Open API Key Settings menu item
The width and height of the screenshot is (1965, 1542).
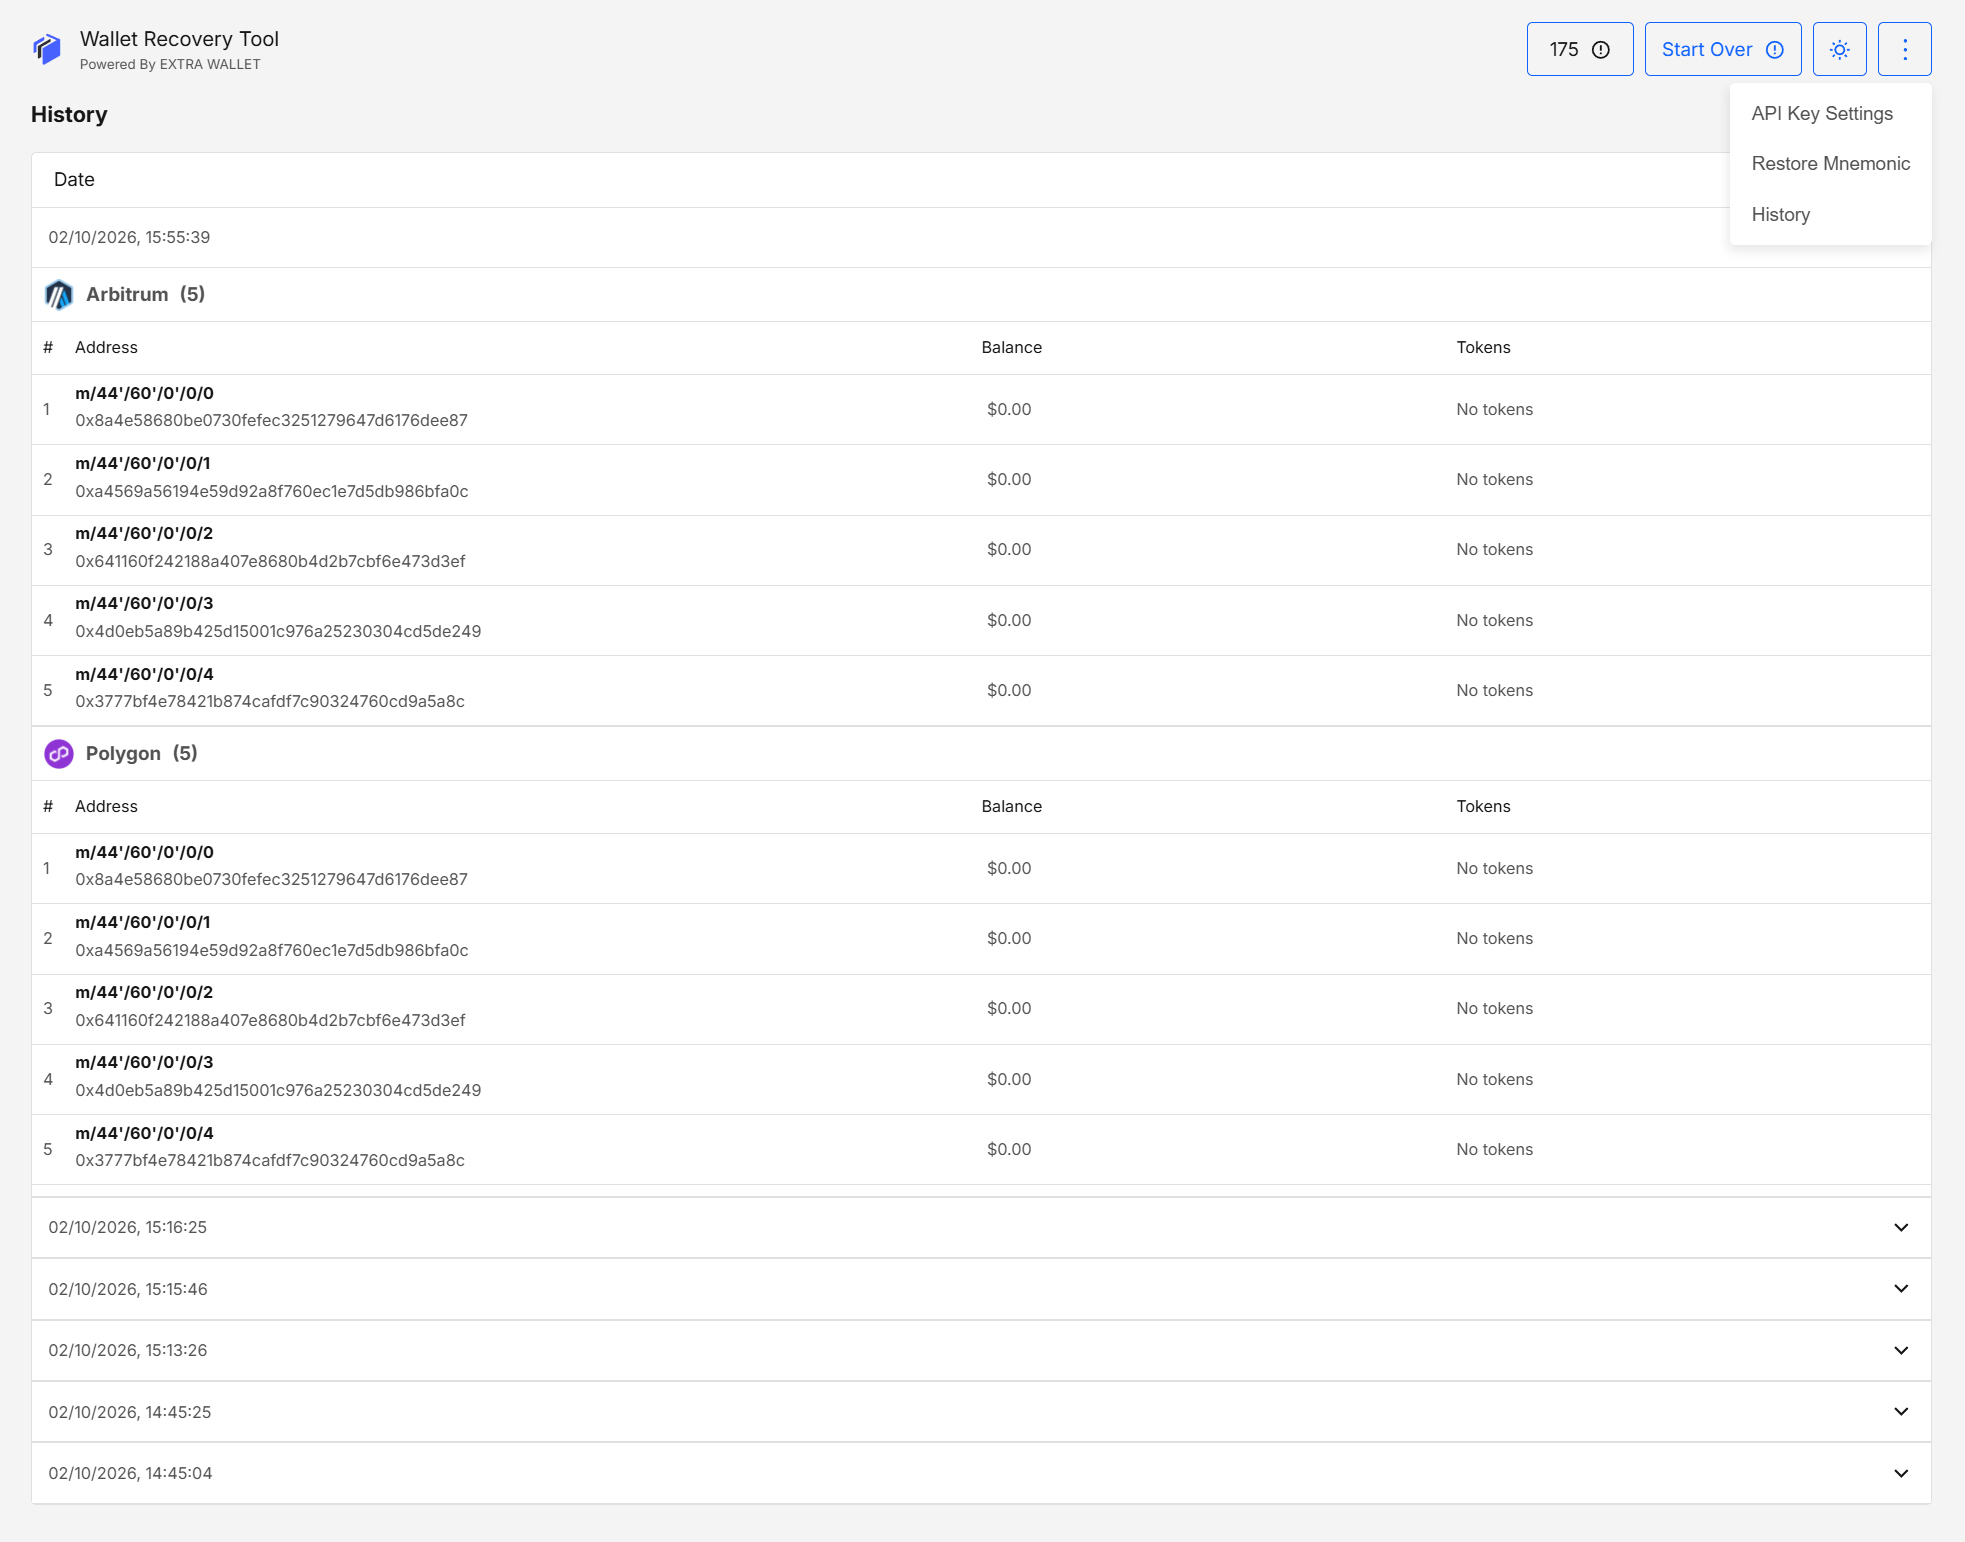[1821, 114]
